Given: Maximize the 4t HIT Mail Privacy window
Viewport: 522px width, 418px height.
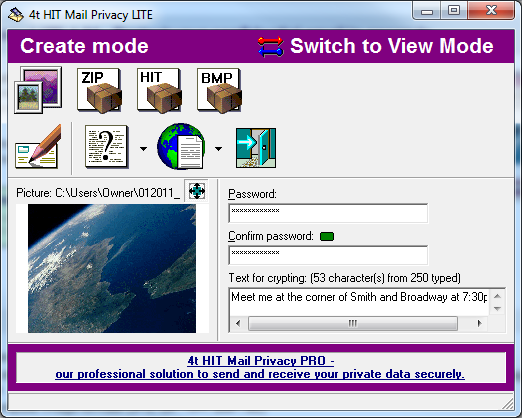Looking at the screenshot, I should pyautogui.click(x=454, y=11).
